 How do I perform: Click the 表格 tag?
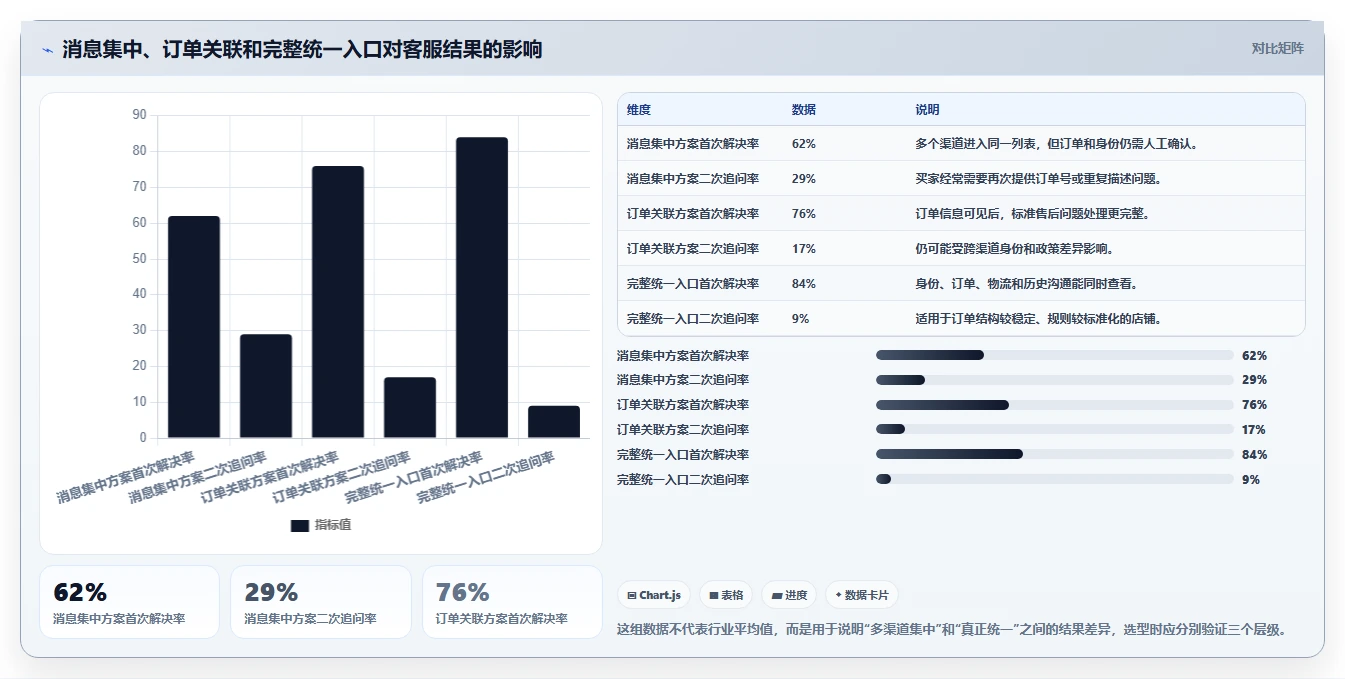point(725,595)
